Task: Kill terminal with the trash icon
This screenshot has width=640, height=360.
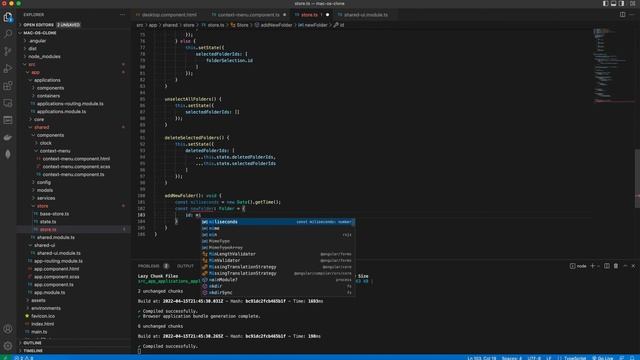Action: coord(616,266)
